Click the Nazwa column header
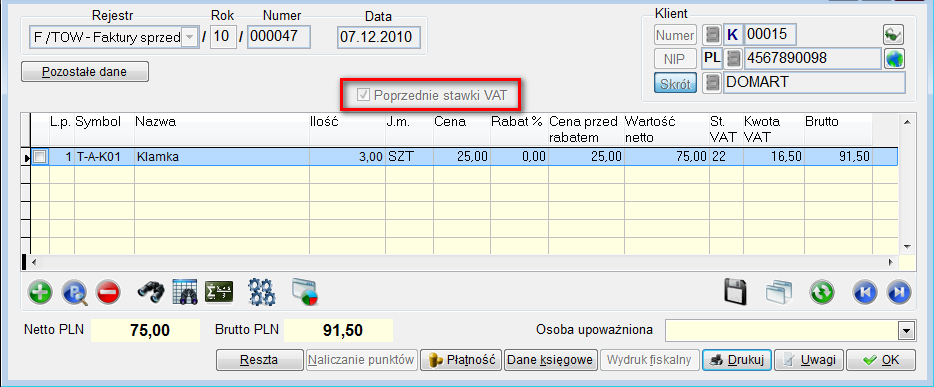The width and height of the screenshot is (934, 387). [x=222, y=129]
